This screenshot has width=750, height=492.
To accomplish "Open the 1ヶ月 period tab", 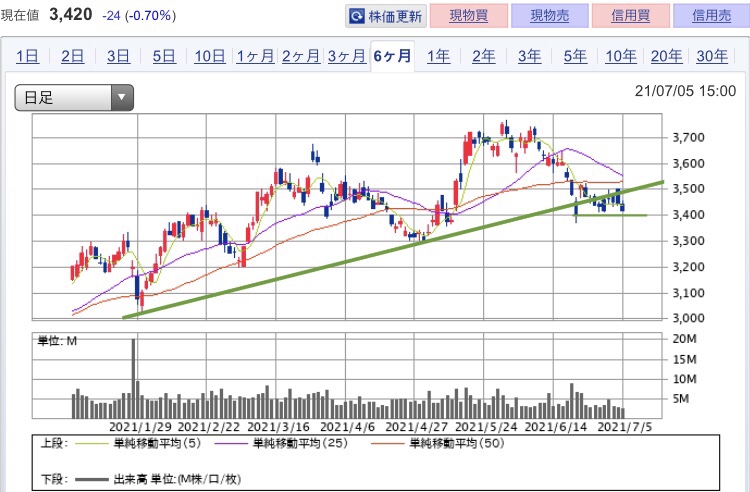I will pos(255,56).
